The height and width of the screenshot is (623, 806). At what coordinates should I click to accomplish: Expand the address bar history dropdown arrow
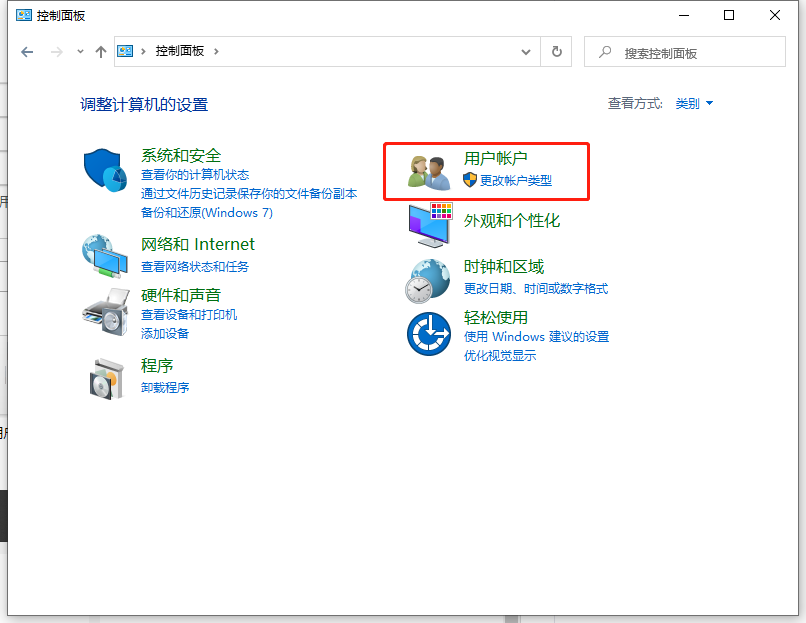(527, 51)
